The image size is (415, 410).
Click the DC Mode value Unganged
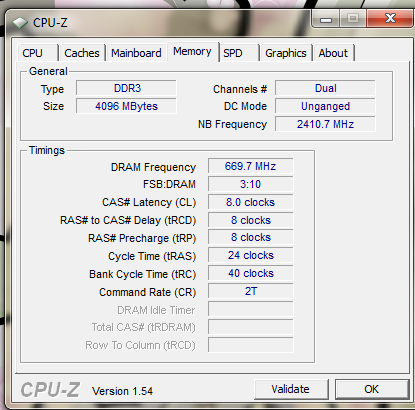point(325,106)
